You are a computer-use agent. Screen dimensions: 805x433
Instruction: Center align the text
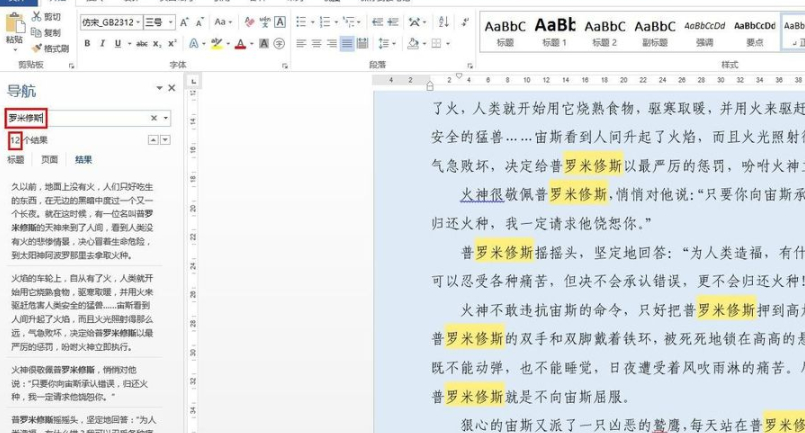coord(316,44)
